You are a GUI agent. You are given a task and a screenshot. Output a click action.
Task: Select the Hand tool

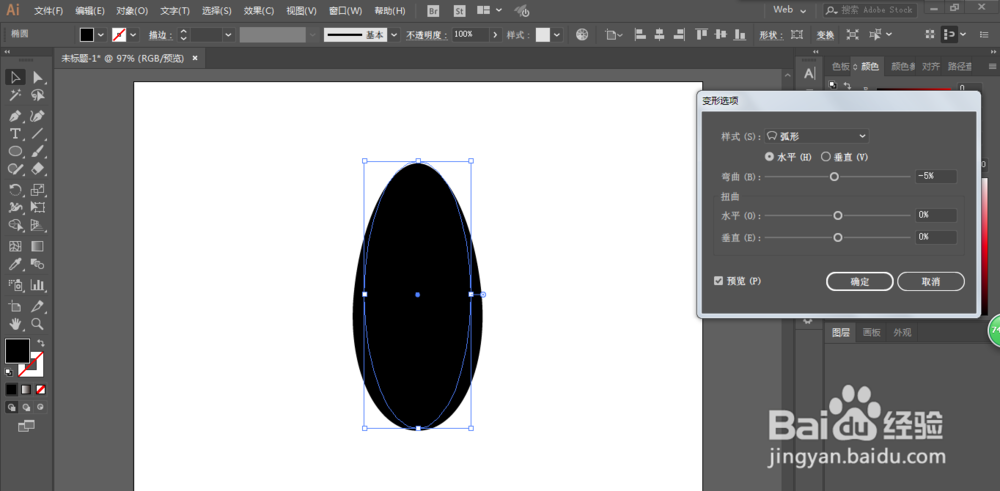tap(16, 323)
